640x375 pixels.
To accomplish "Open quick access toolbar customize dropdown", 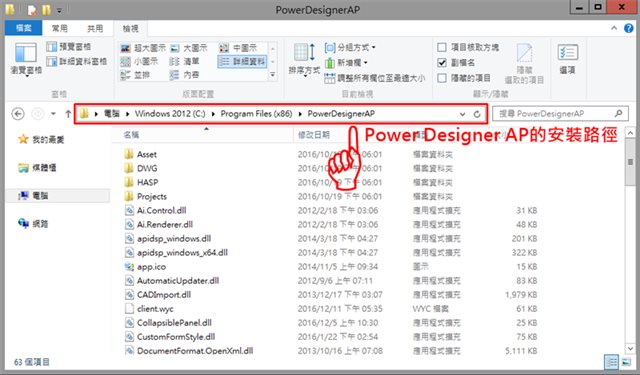I will [60, 10].
